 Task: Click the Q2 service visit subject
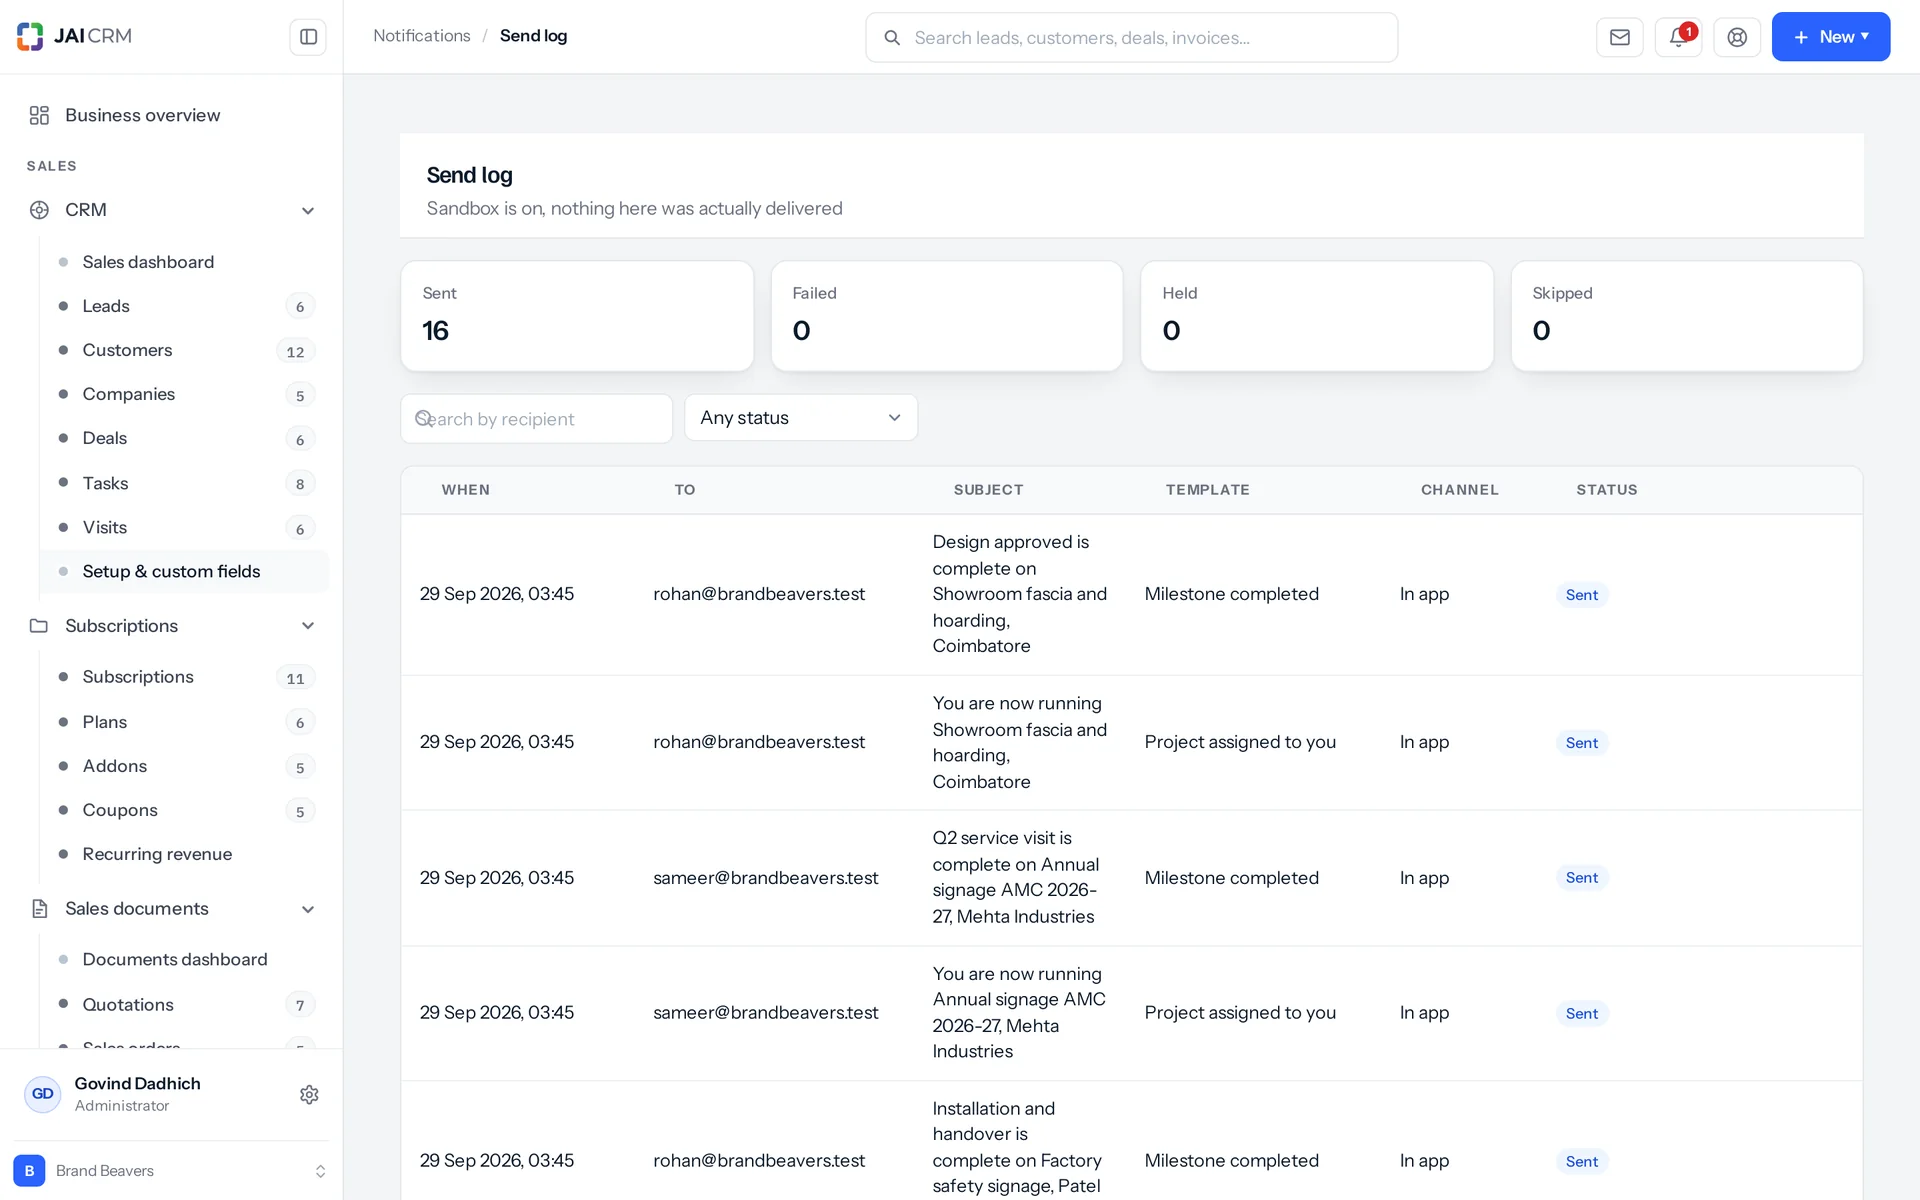pos(1016,877)
